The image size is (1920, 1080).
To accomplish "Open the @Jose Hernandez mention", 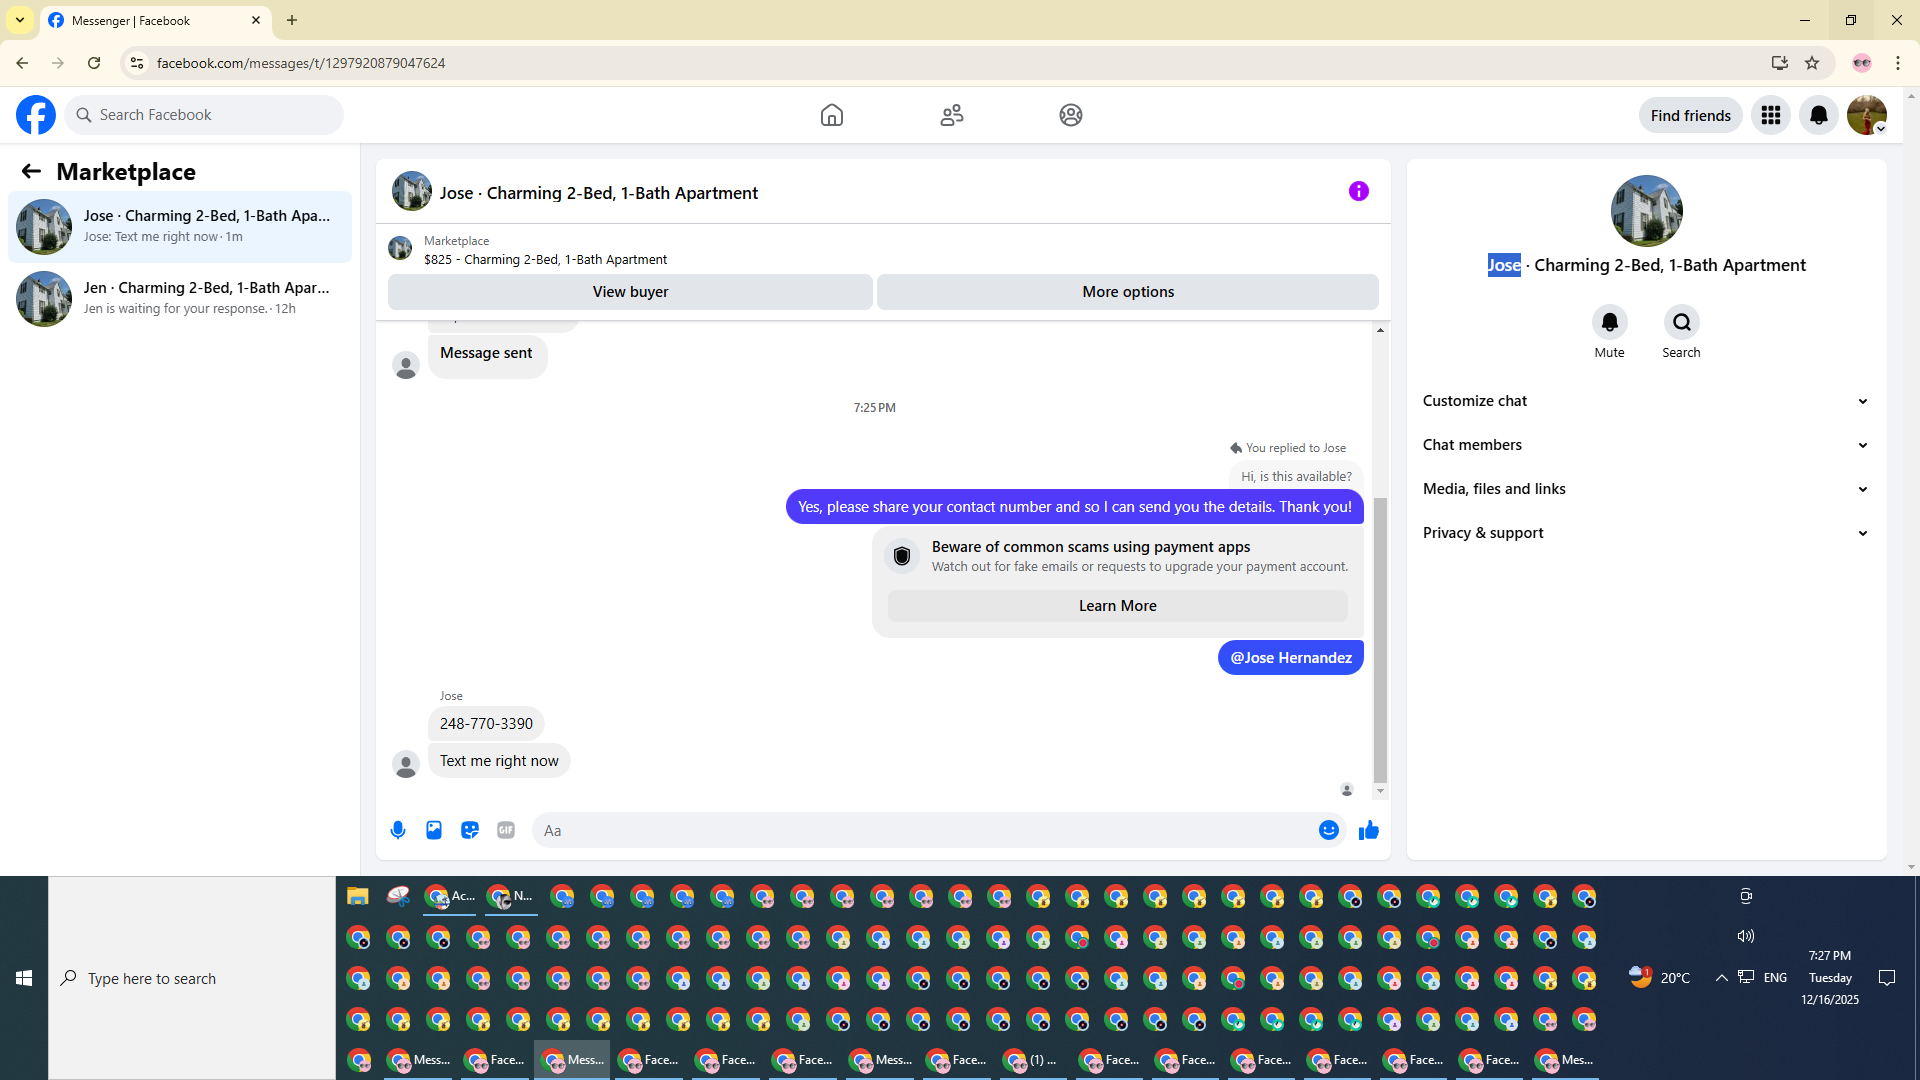I will (1291, 658).
